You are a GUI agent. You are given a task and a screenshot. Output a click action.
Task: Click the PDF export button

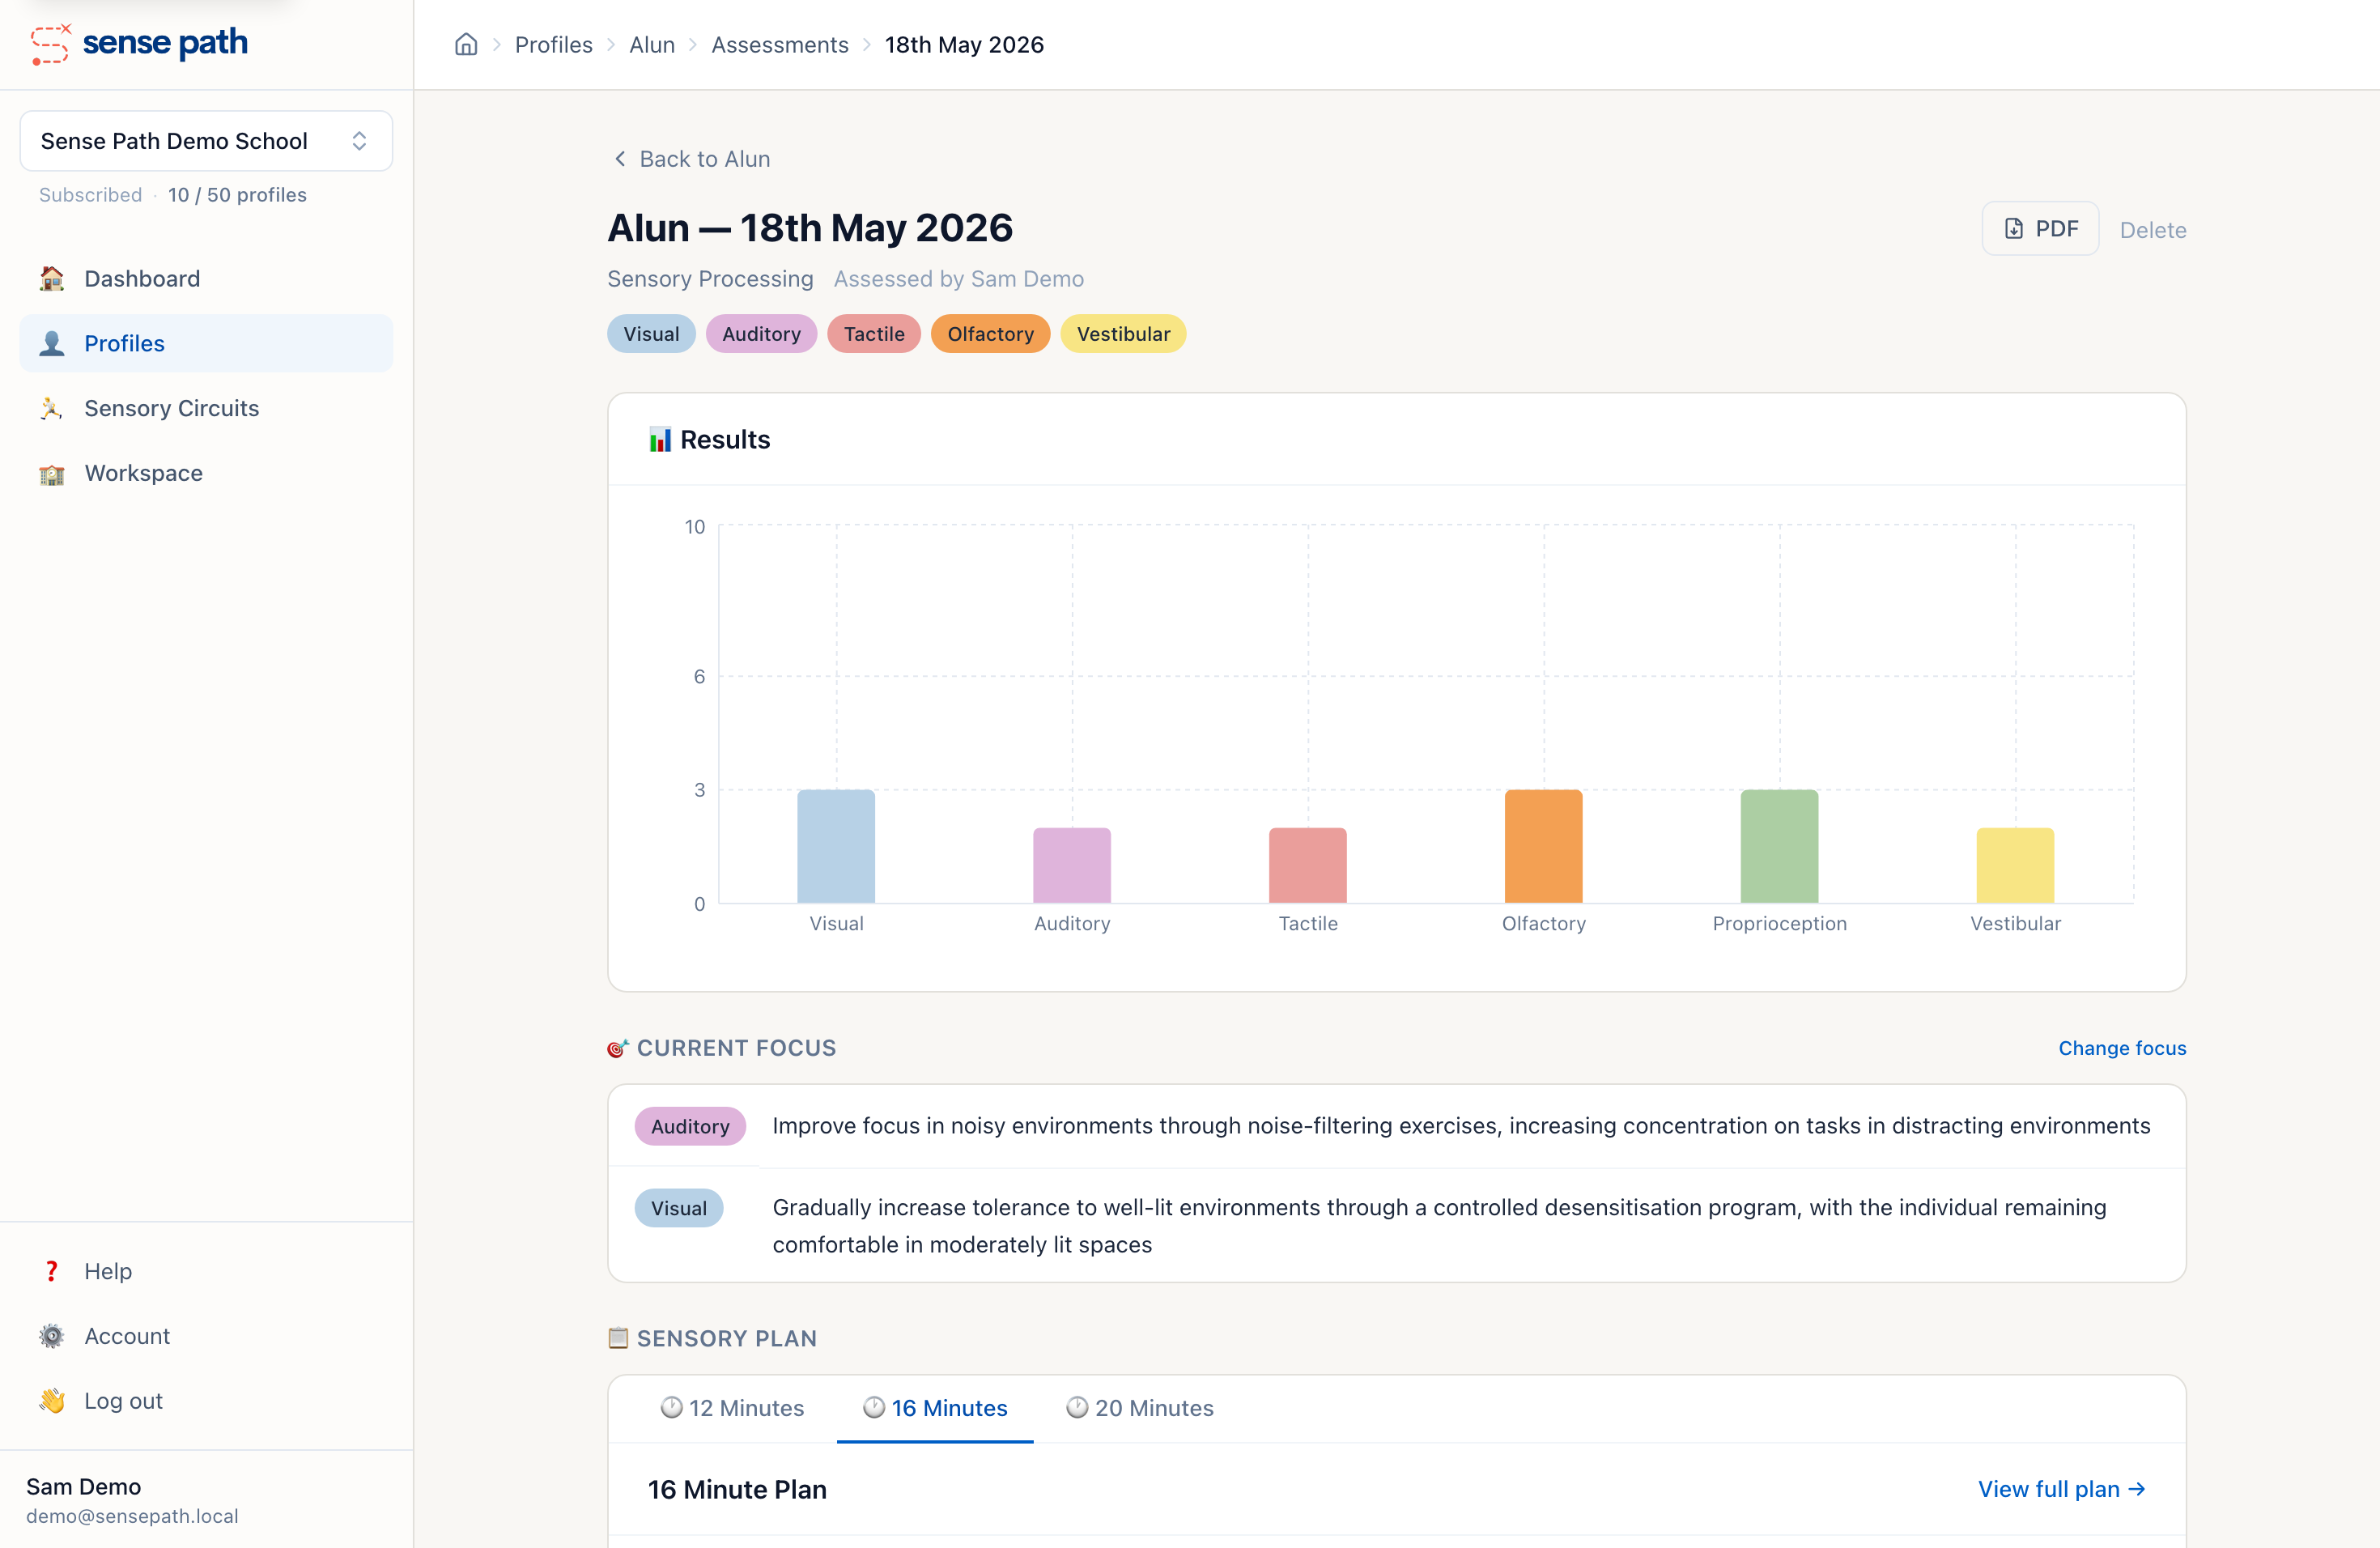pyautogui.click(x=2040, y=229)
